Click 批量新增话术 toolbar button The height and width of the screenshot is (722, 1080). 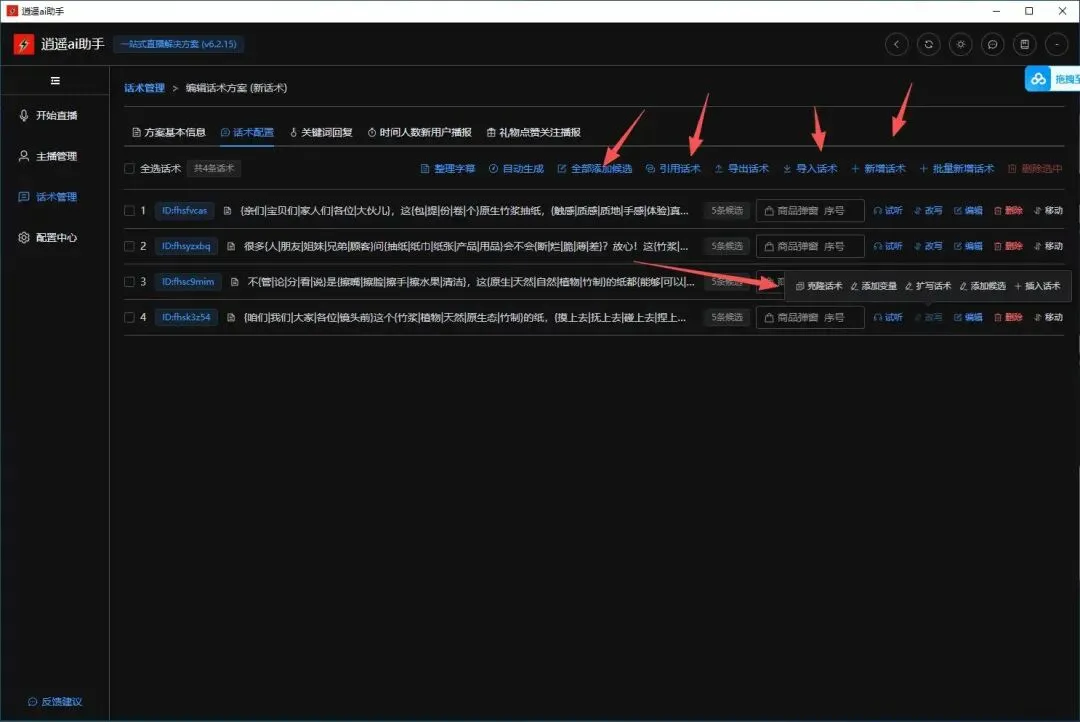[957, 168]
